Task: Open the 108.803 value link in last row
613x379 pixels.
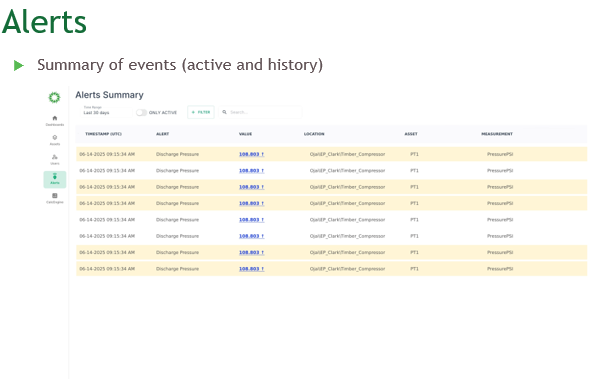Action: (251, 269)
